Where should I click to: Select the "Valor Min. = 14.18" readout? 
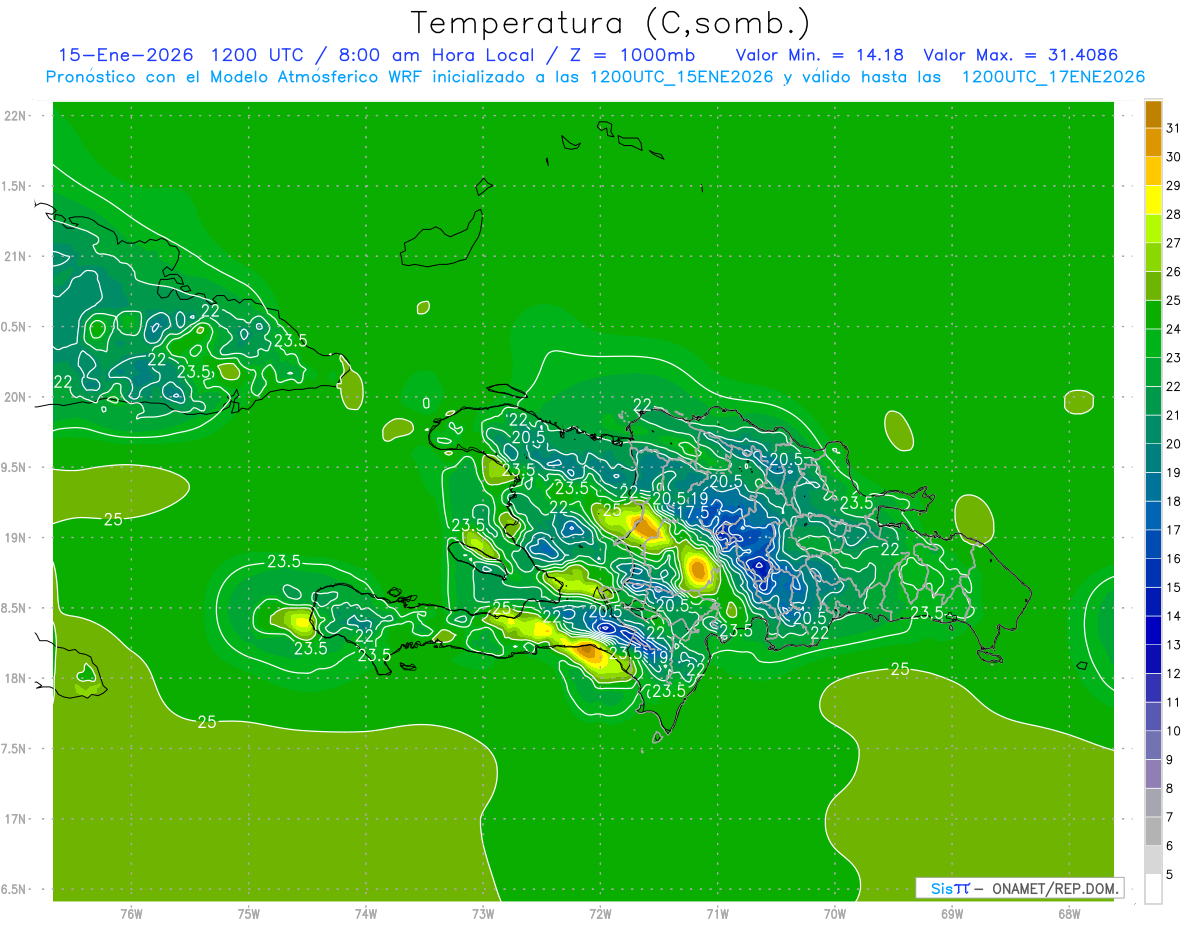[x=820, y=55]
